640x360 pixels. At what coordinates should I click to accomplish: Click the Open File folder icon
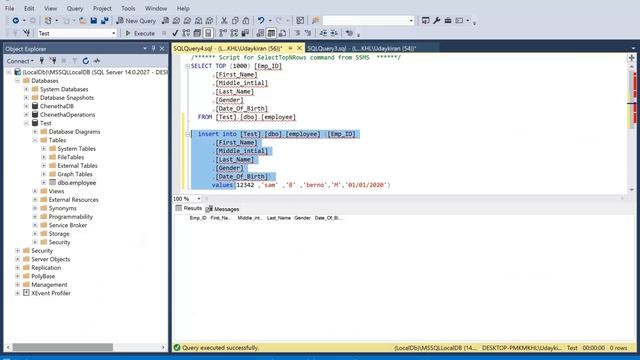click(82, 20)
